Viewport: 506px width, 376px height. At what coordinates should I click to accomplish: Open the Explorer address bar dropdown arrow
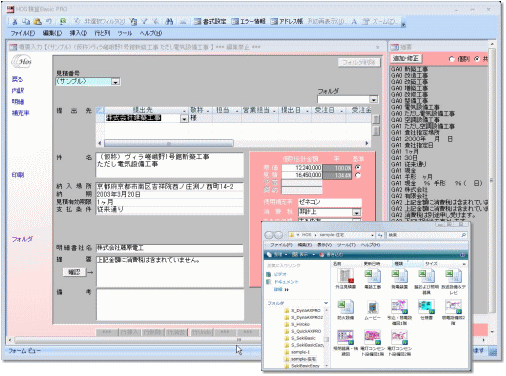click(x=372, y=235)
